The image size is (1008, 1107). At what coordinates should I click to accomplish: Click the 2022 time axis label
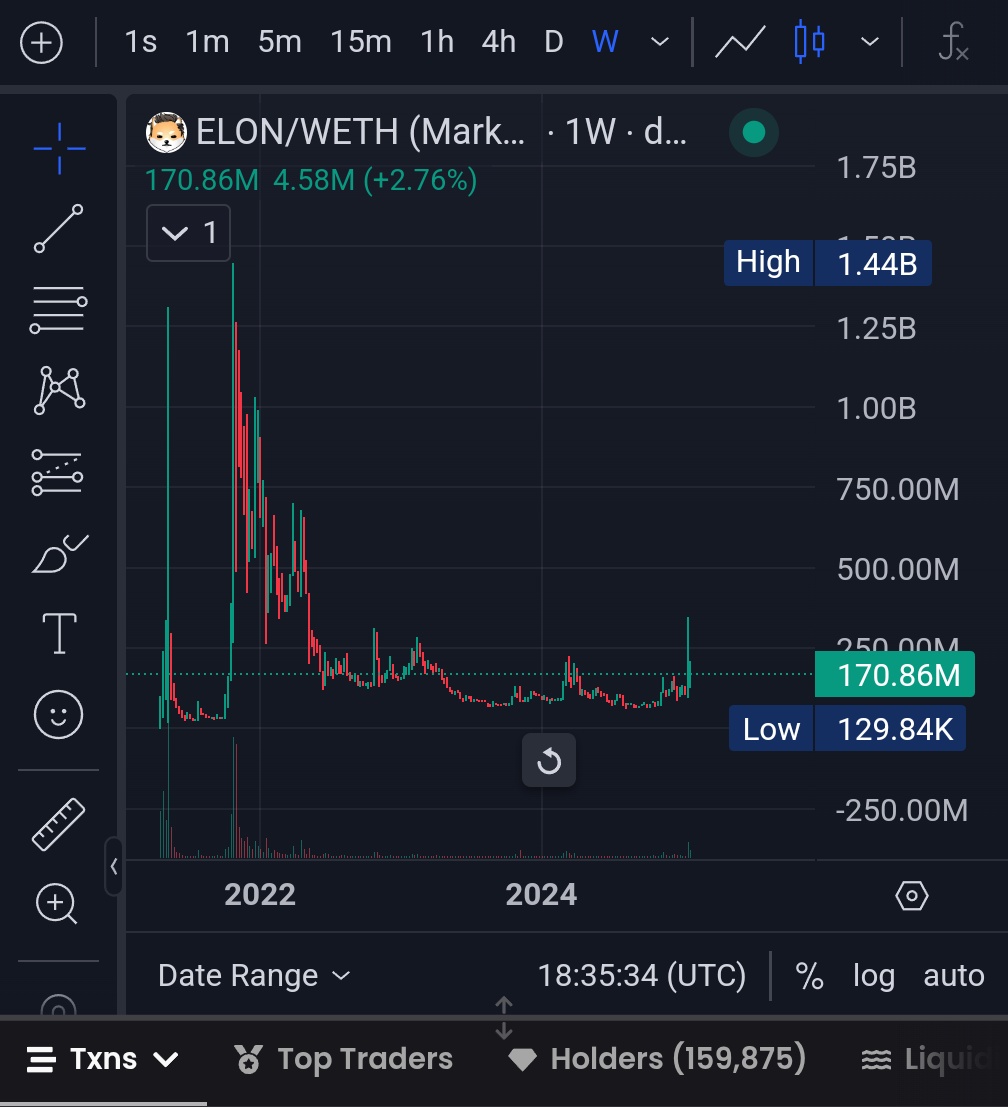pyautogui.click(x=259, y=894)
